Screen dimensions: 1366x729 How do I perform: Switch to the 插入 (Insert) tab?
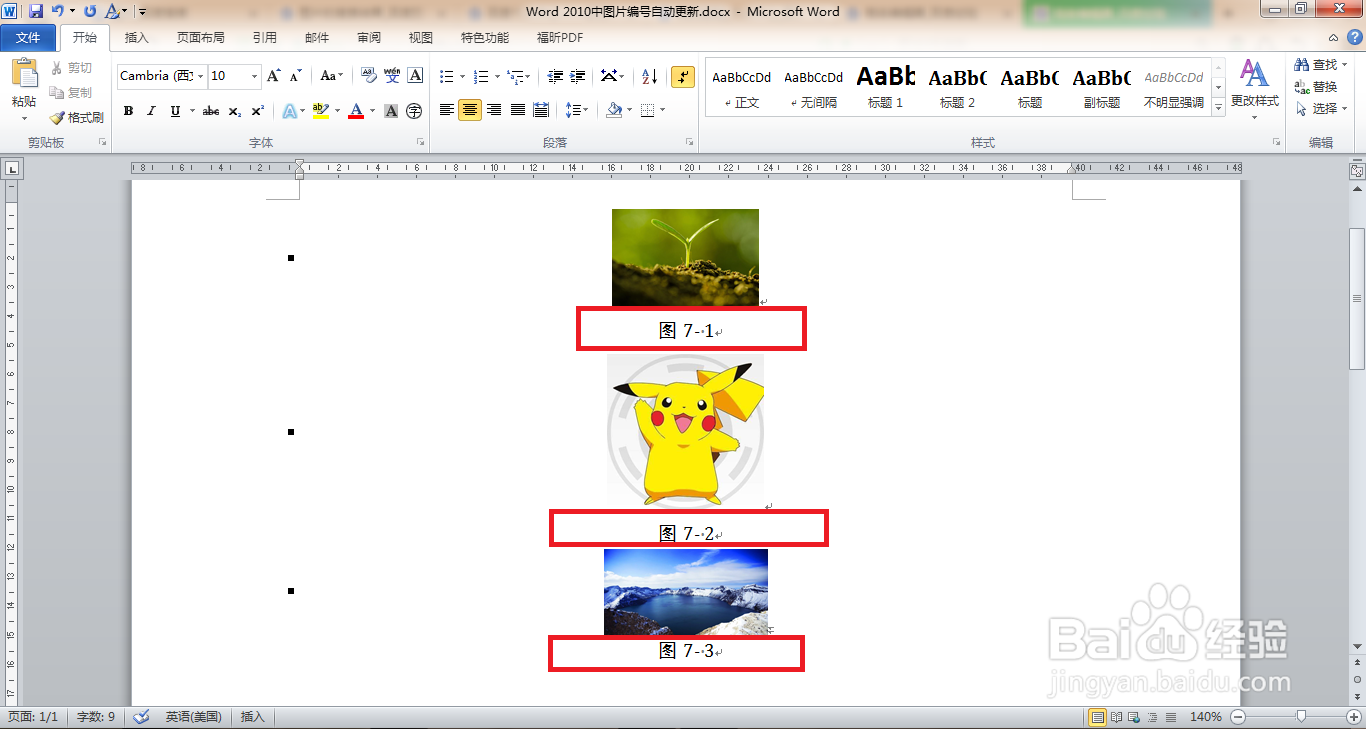[136, 38]
